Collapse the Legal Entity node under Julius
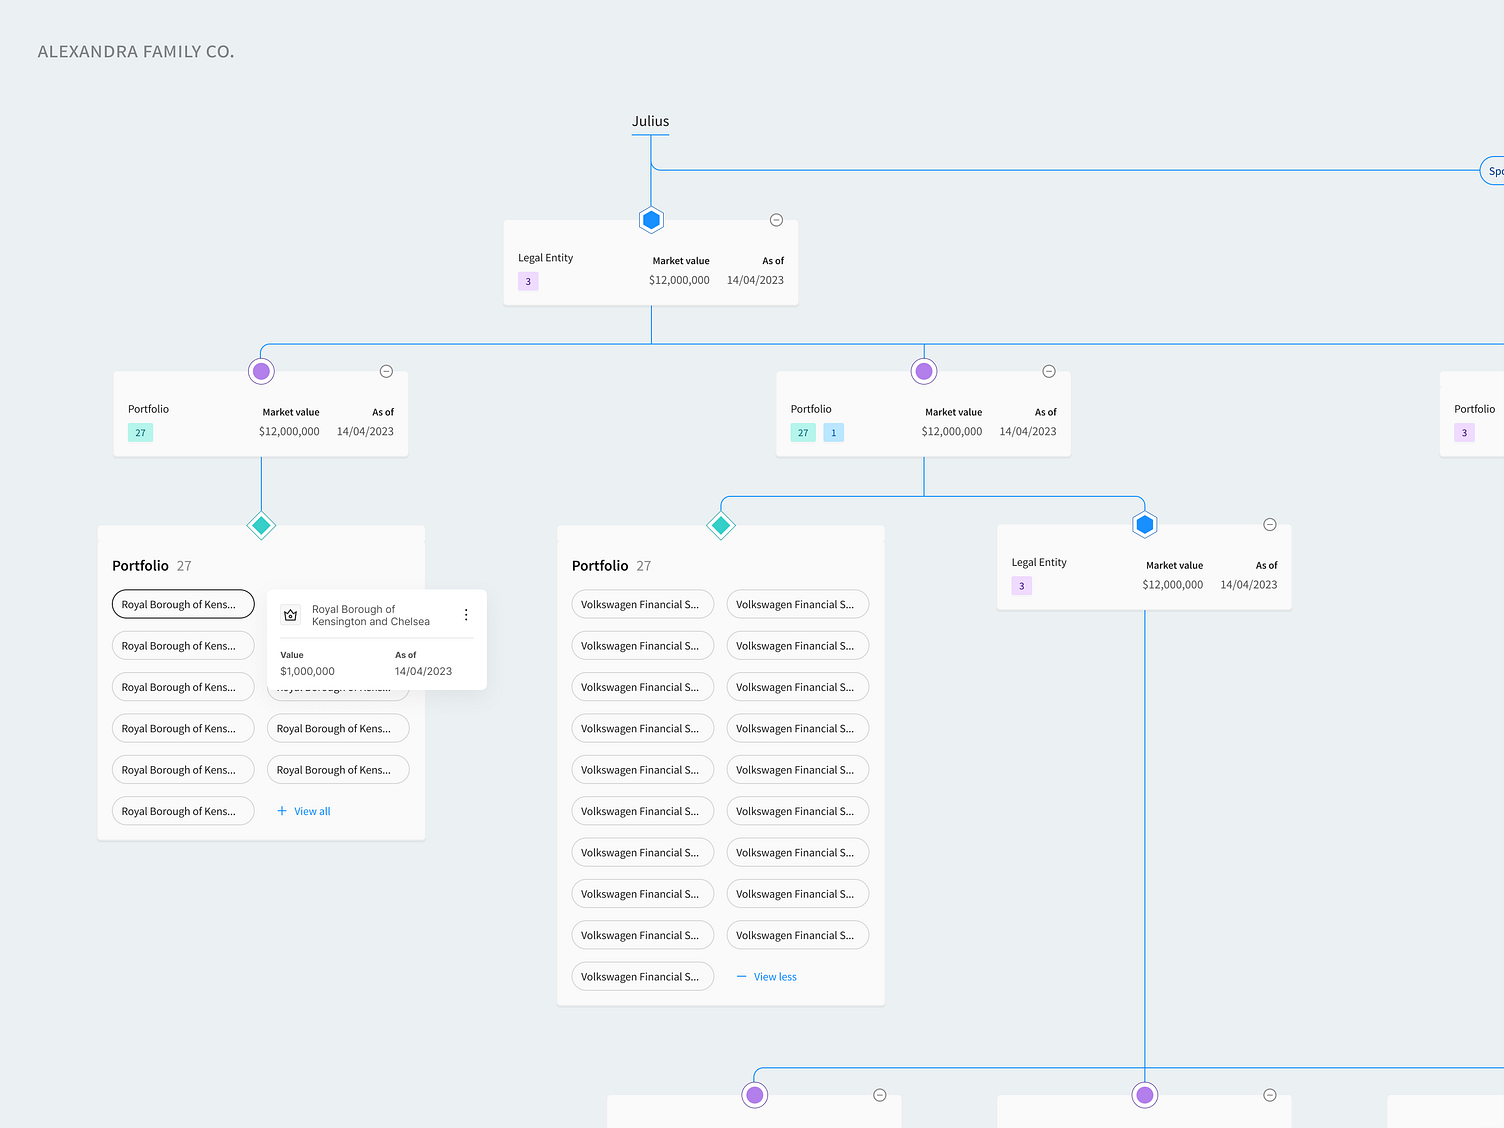 776,219
